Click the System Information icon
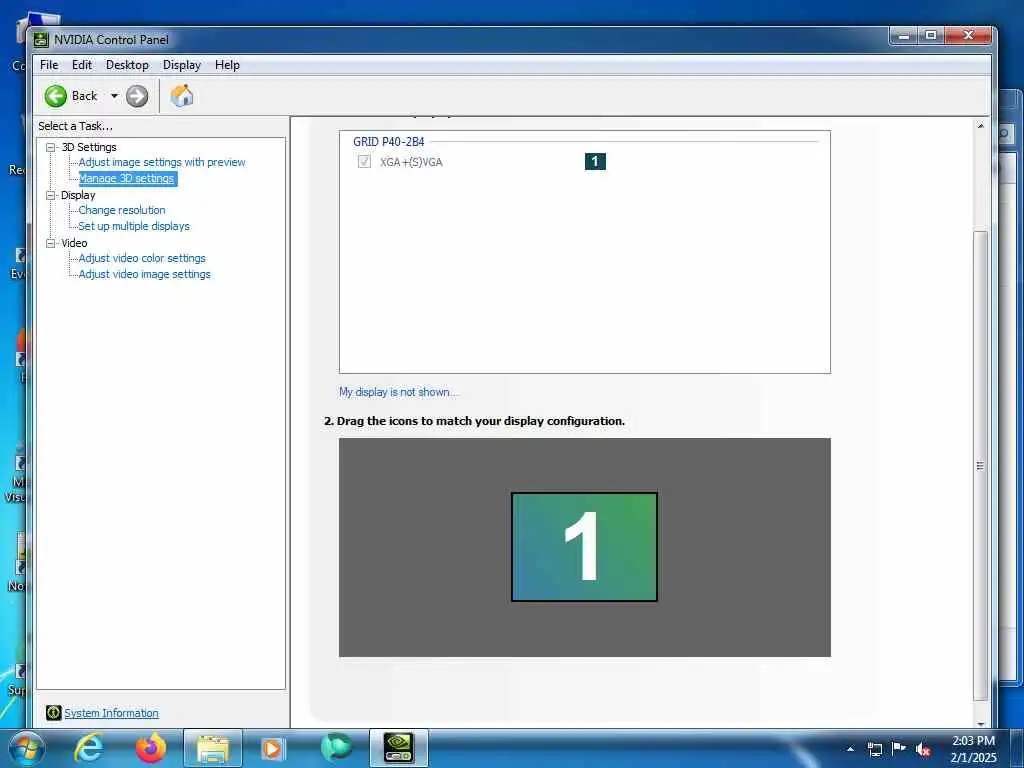The image size is (1024, 768). coord(54,712)
